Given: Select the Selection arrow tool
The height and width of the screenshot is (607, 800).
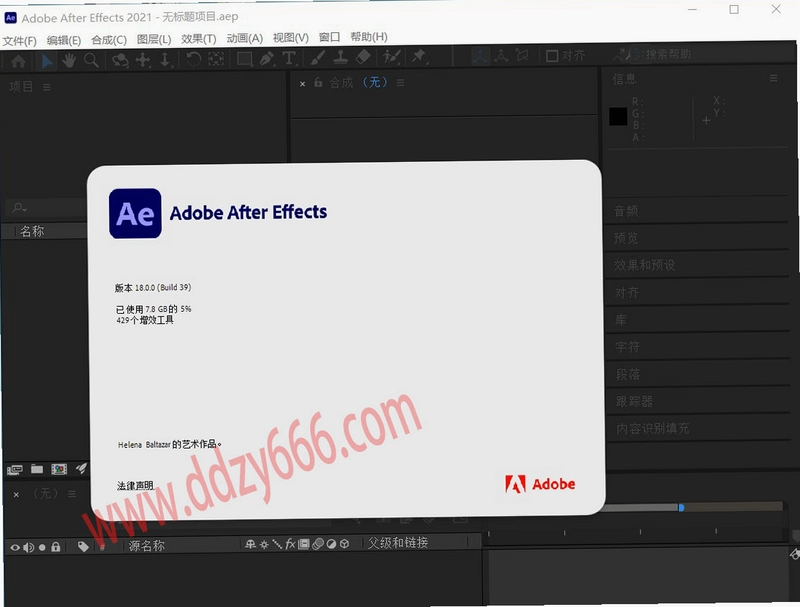Looking at the screenshot, I should click(x=47, y=61).
